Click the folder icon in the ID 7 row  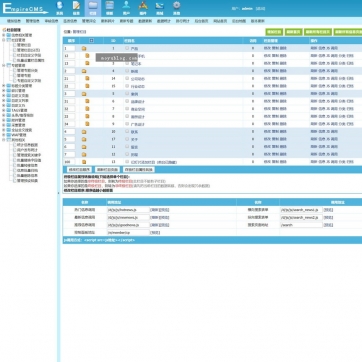coord(87,109)
